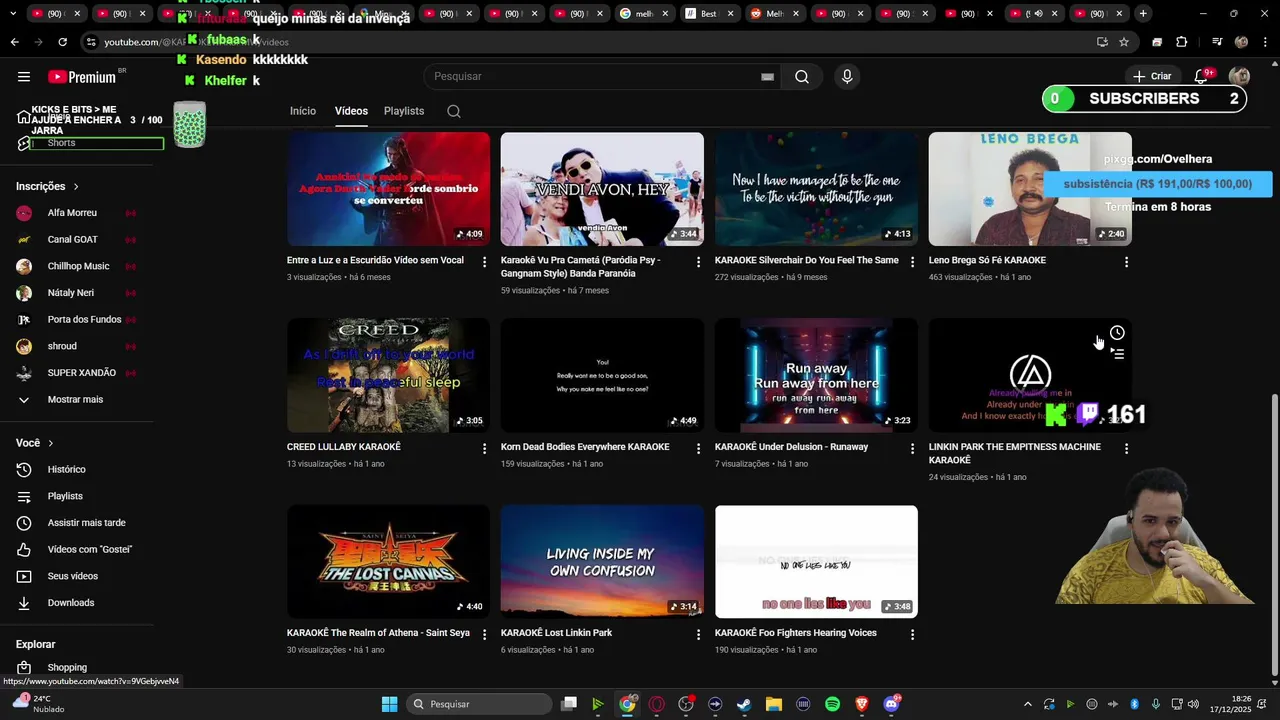1280x720 pixels.
Task: Open the account avatar menu
Action: (x=1239, y=77)
